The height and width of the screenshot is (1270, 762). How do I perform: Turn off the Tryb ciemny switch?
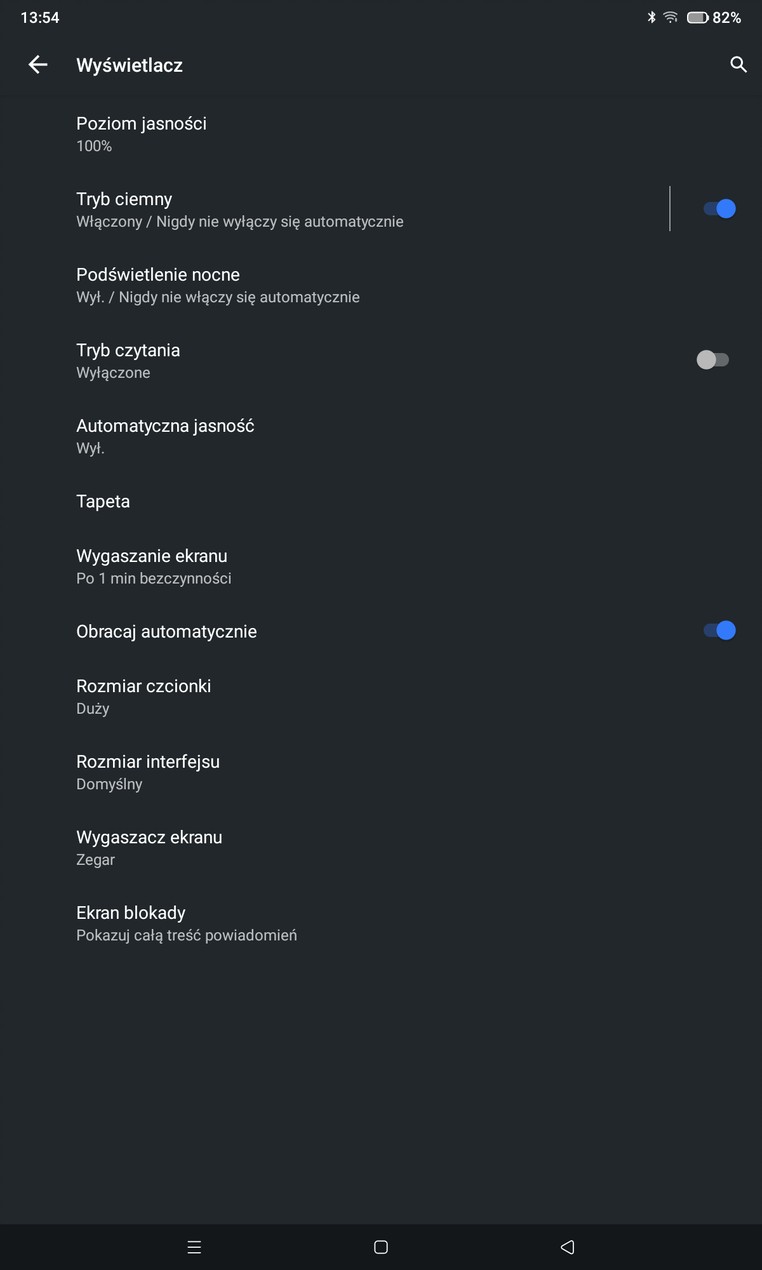tap(719, 208)
